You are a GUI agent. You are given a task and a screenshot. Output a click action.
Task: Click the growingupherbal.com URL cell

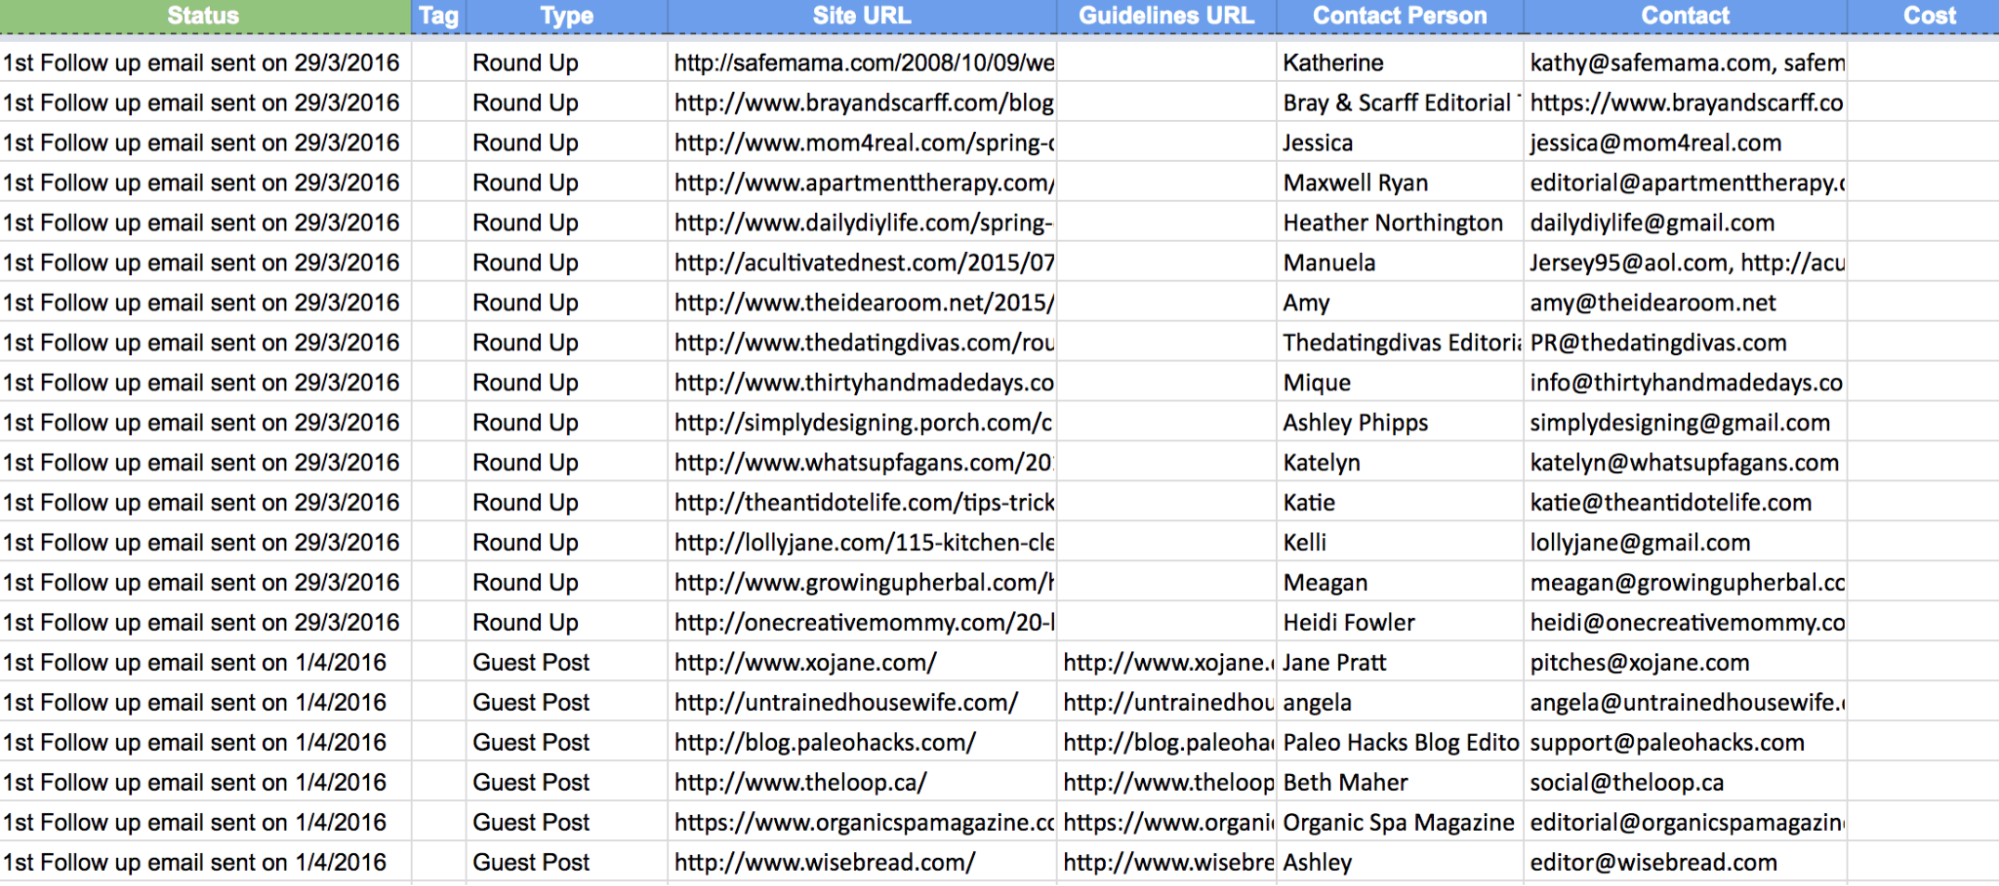pos(862,583)
